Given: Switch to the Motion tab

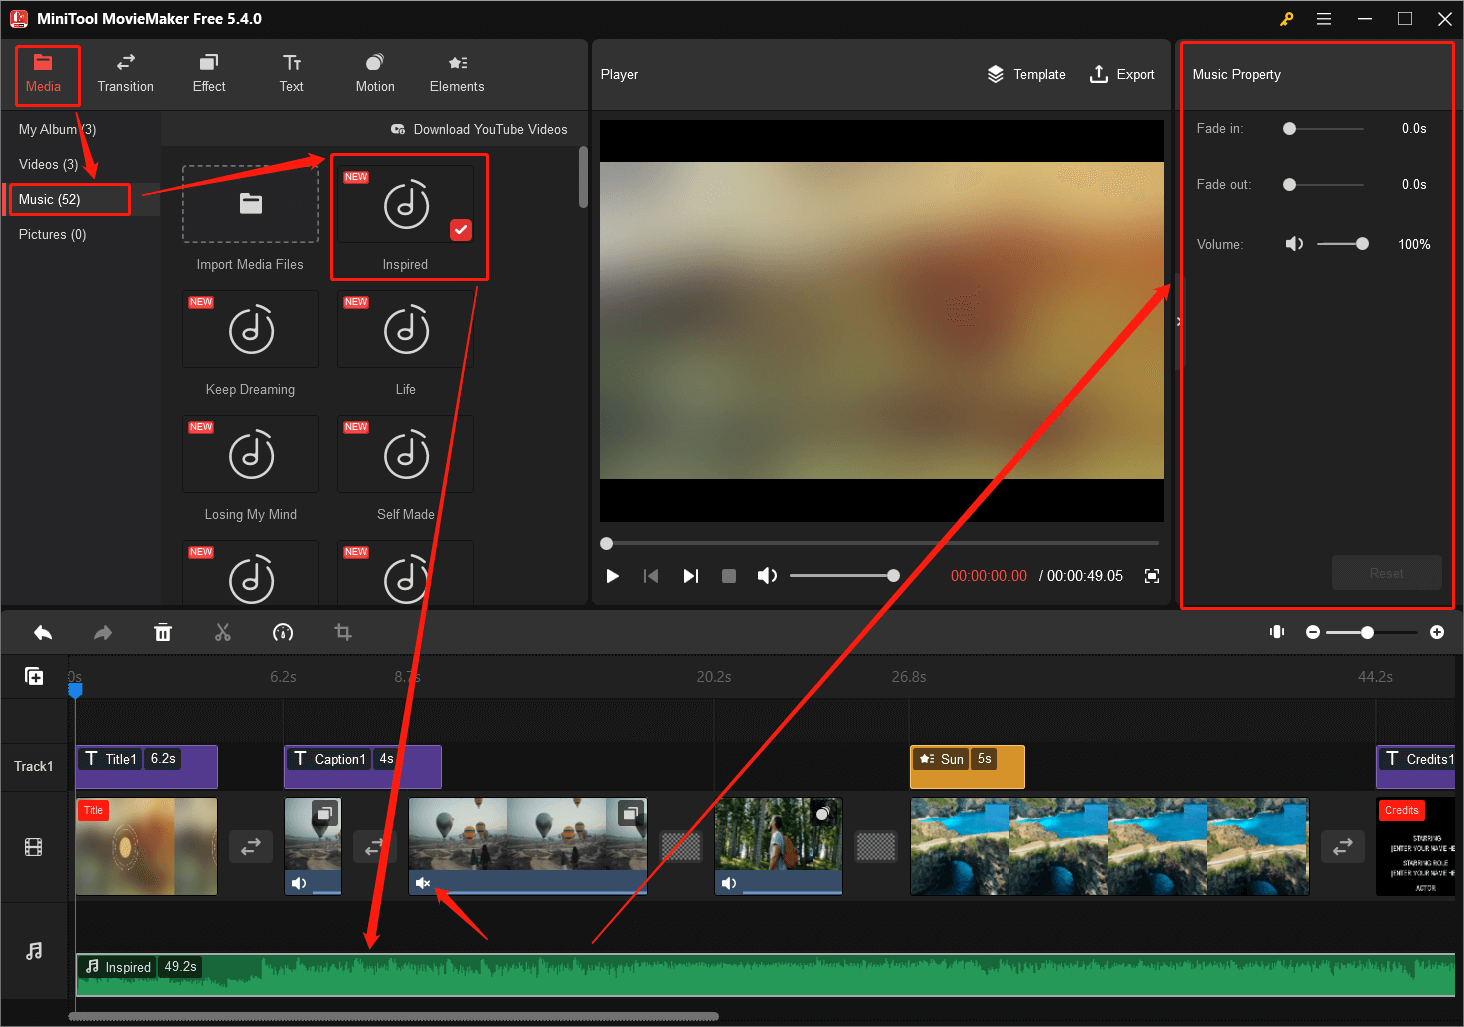Looking at the screenshot, I should click(375, 74).
